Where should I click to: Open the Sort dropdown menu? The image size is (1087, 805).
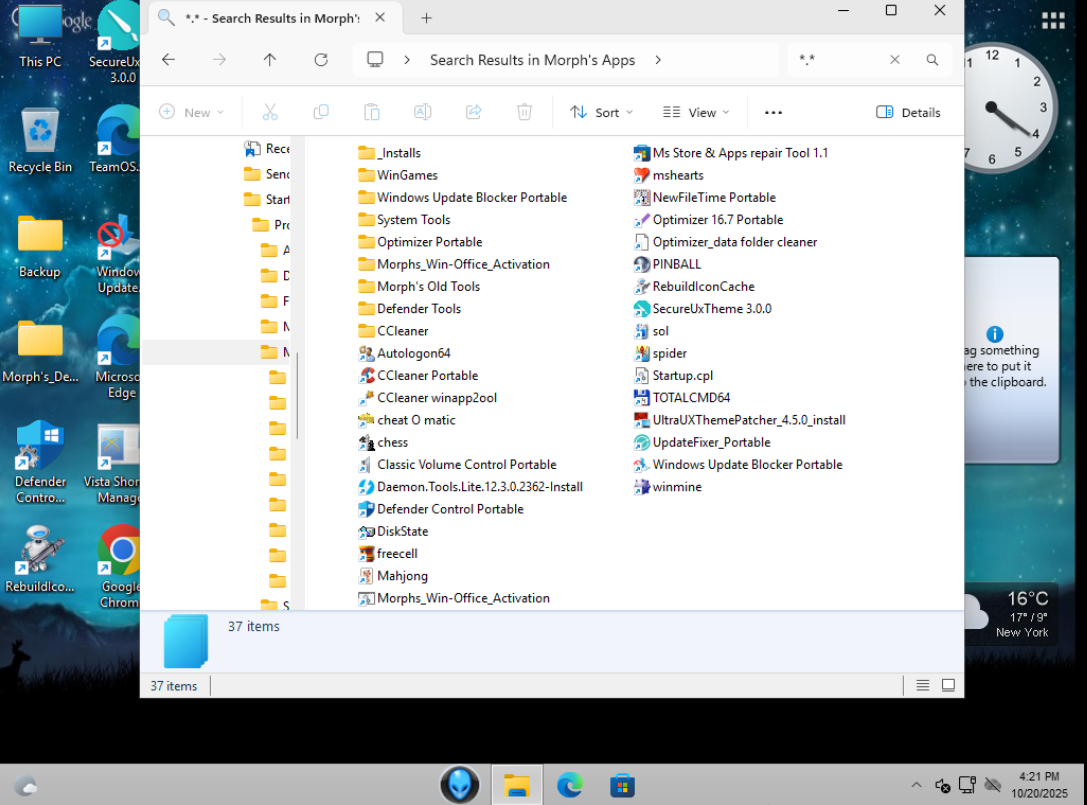[x=603, y=113]
